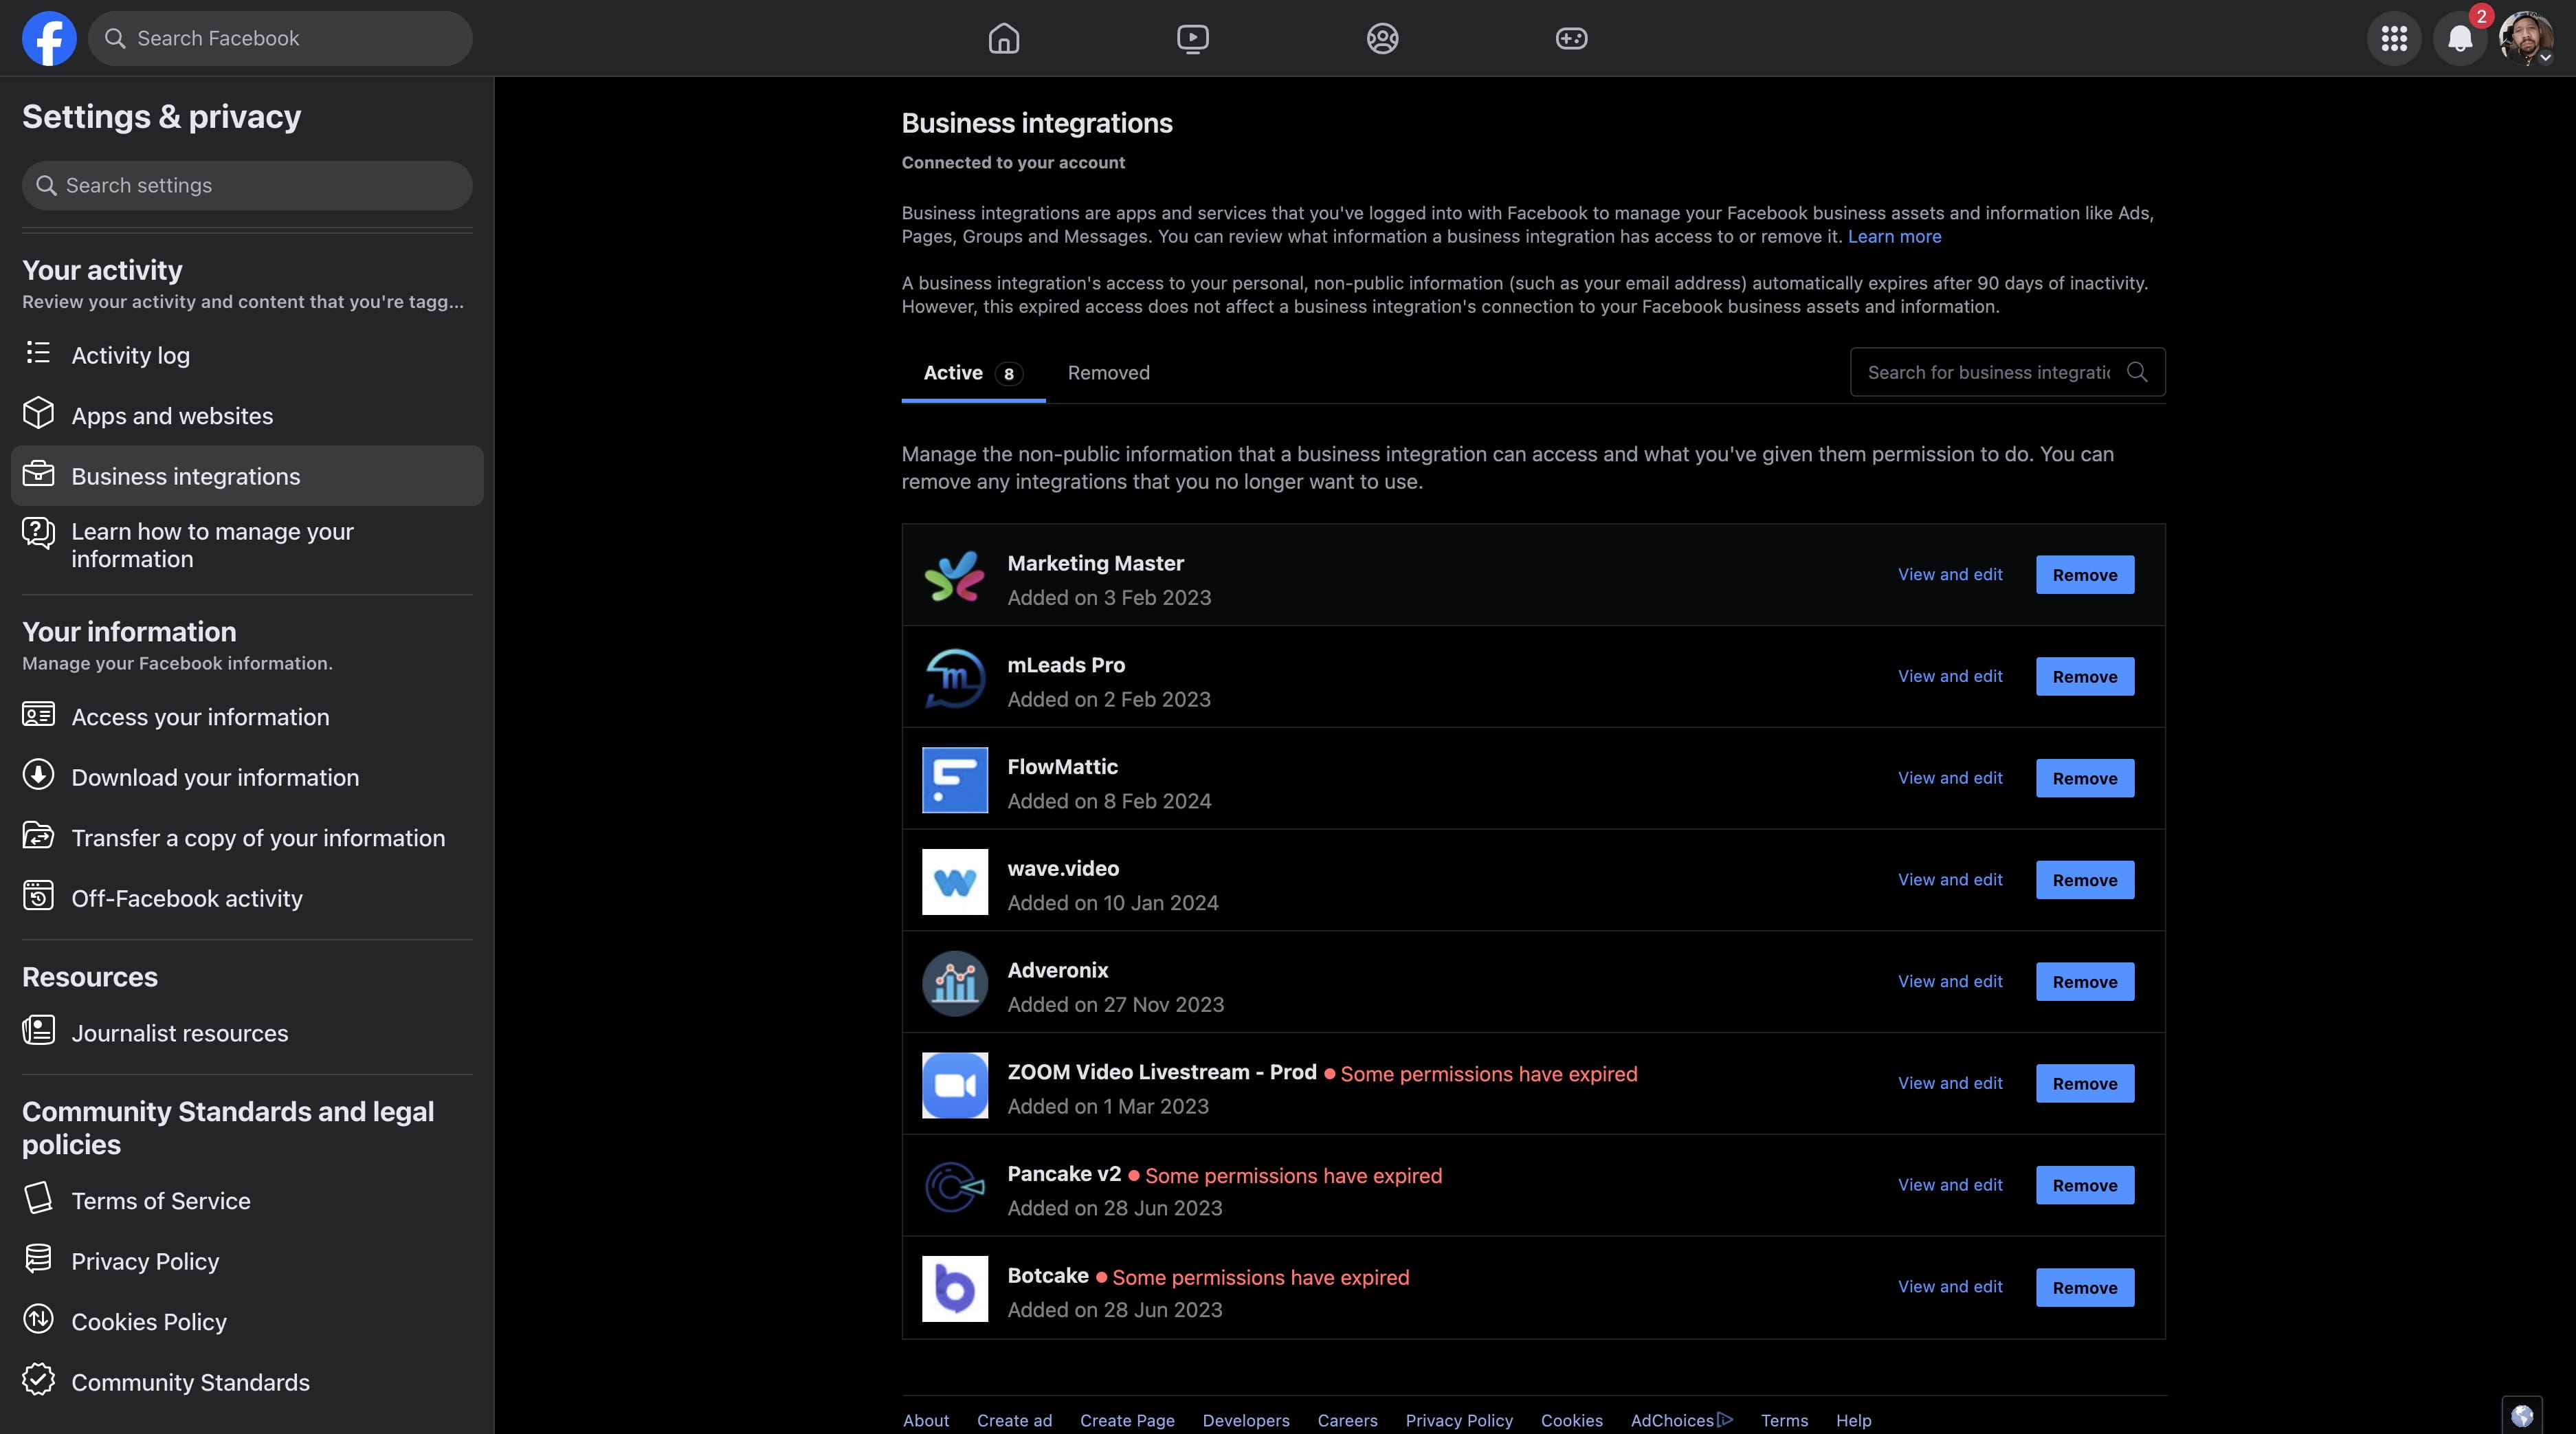Image resolution: width=2576 pixels, height=1434 pixels.
Task: Open the apps grid menu icon
Action: pos(2394,38)
